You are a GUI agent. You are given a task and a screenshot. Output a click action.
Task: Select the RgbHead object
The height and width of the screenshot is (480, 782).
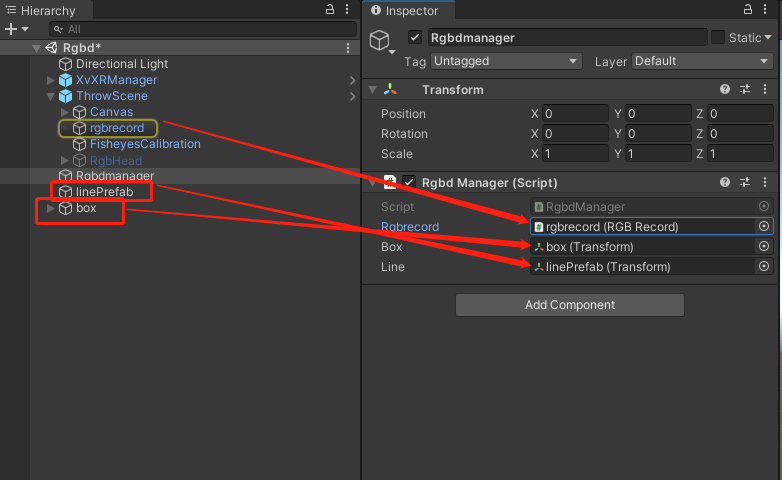tap(116, 161)
